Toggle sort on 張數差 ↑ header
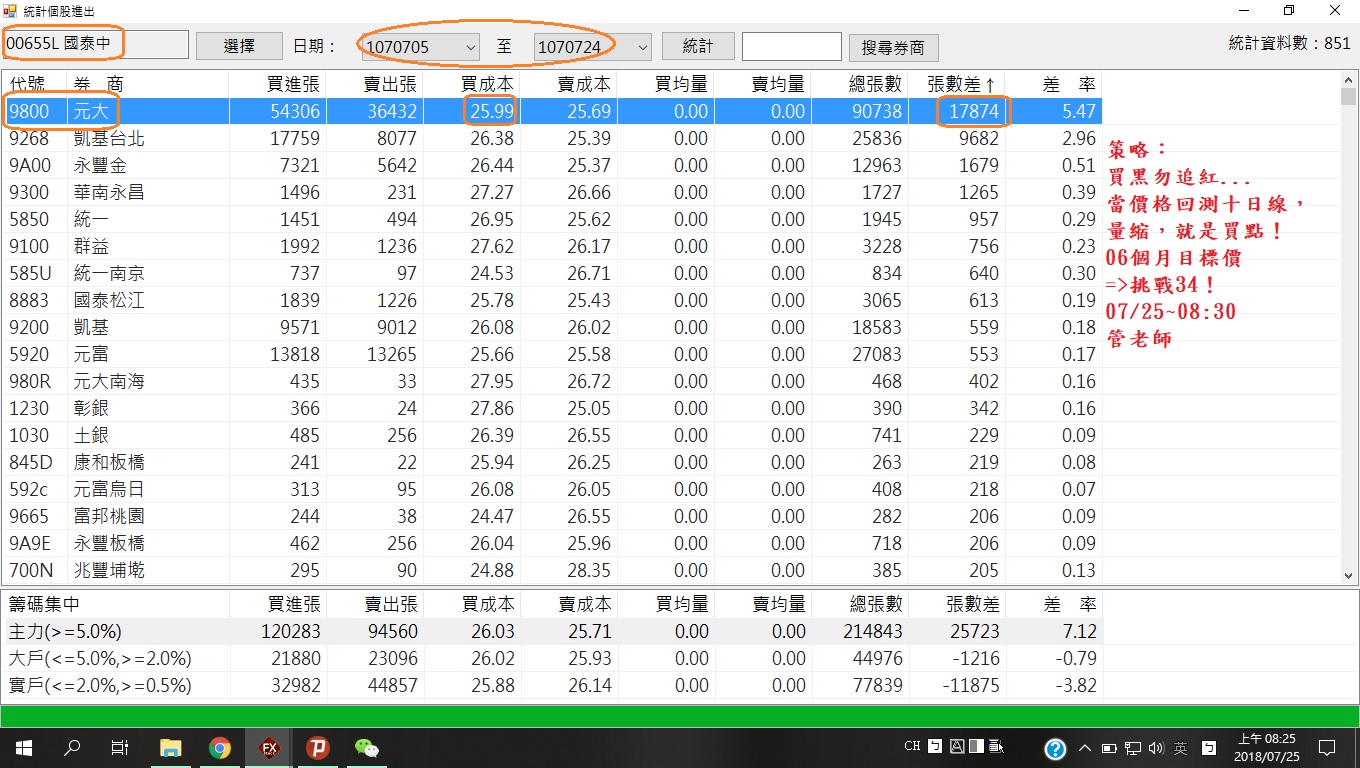 (x=956, y=85)
